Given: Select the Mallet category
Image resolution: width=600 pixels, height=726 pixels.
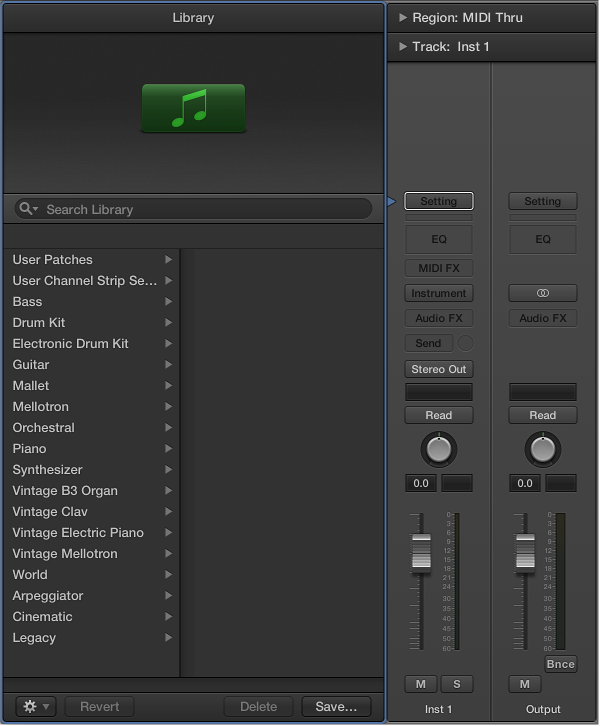Looking at the screenshot, I should click(92, 386).
